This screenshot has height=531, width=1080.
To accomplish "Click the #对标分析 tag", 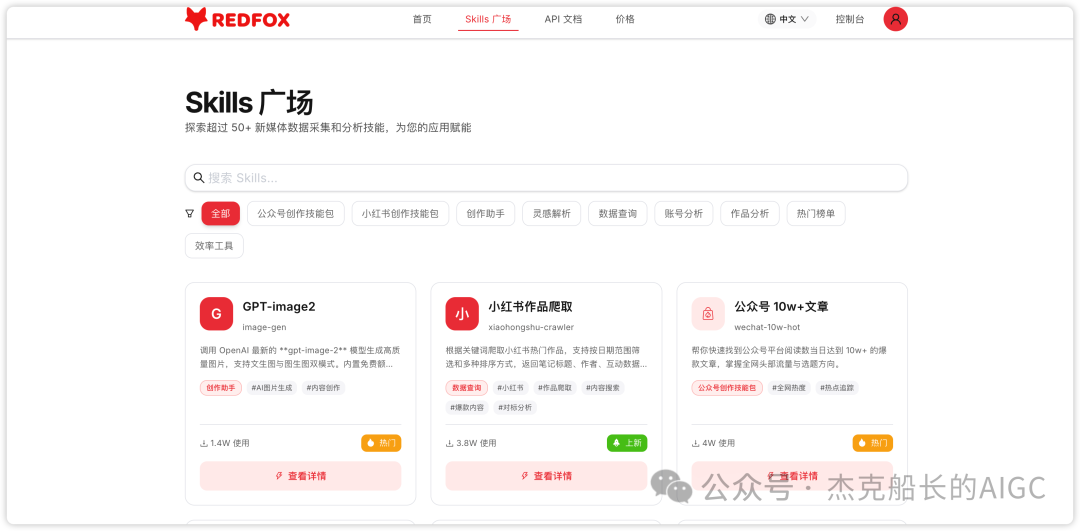I will click(x=515, y=407).
